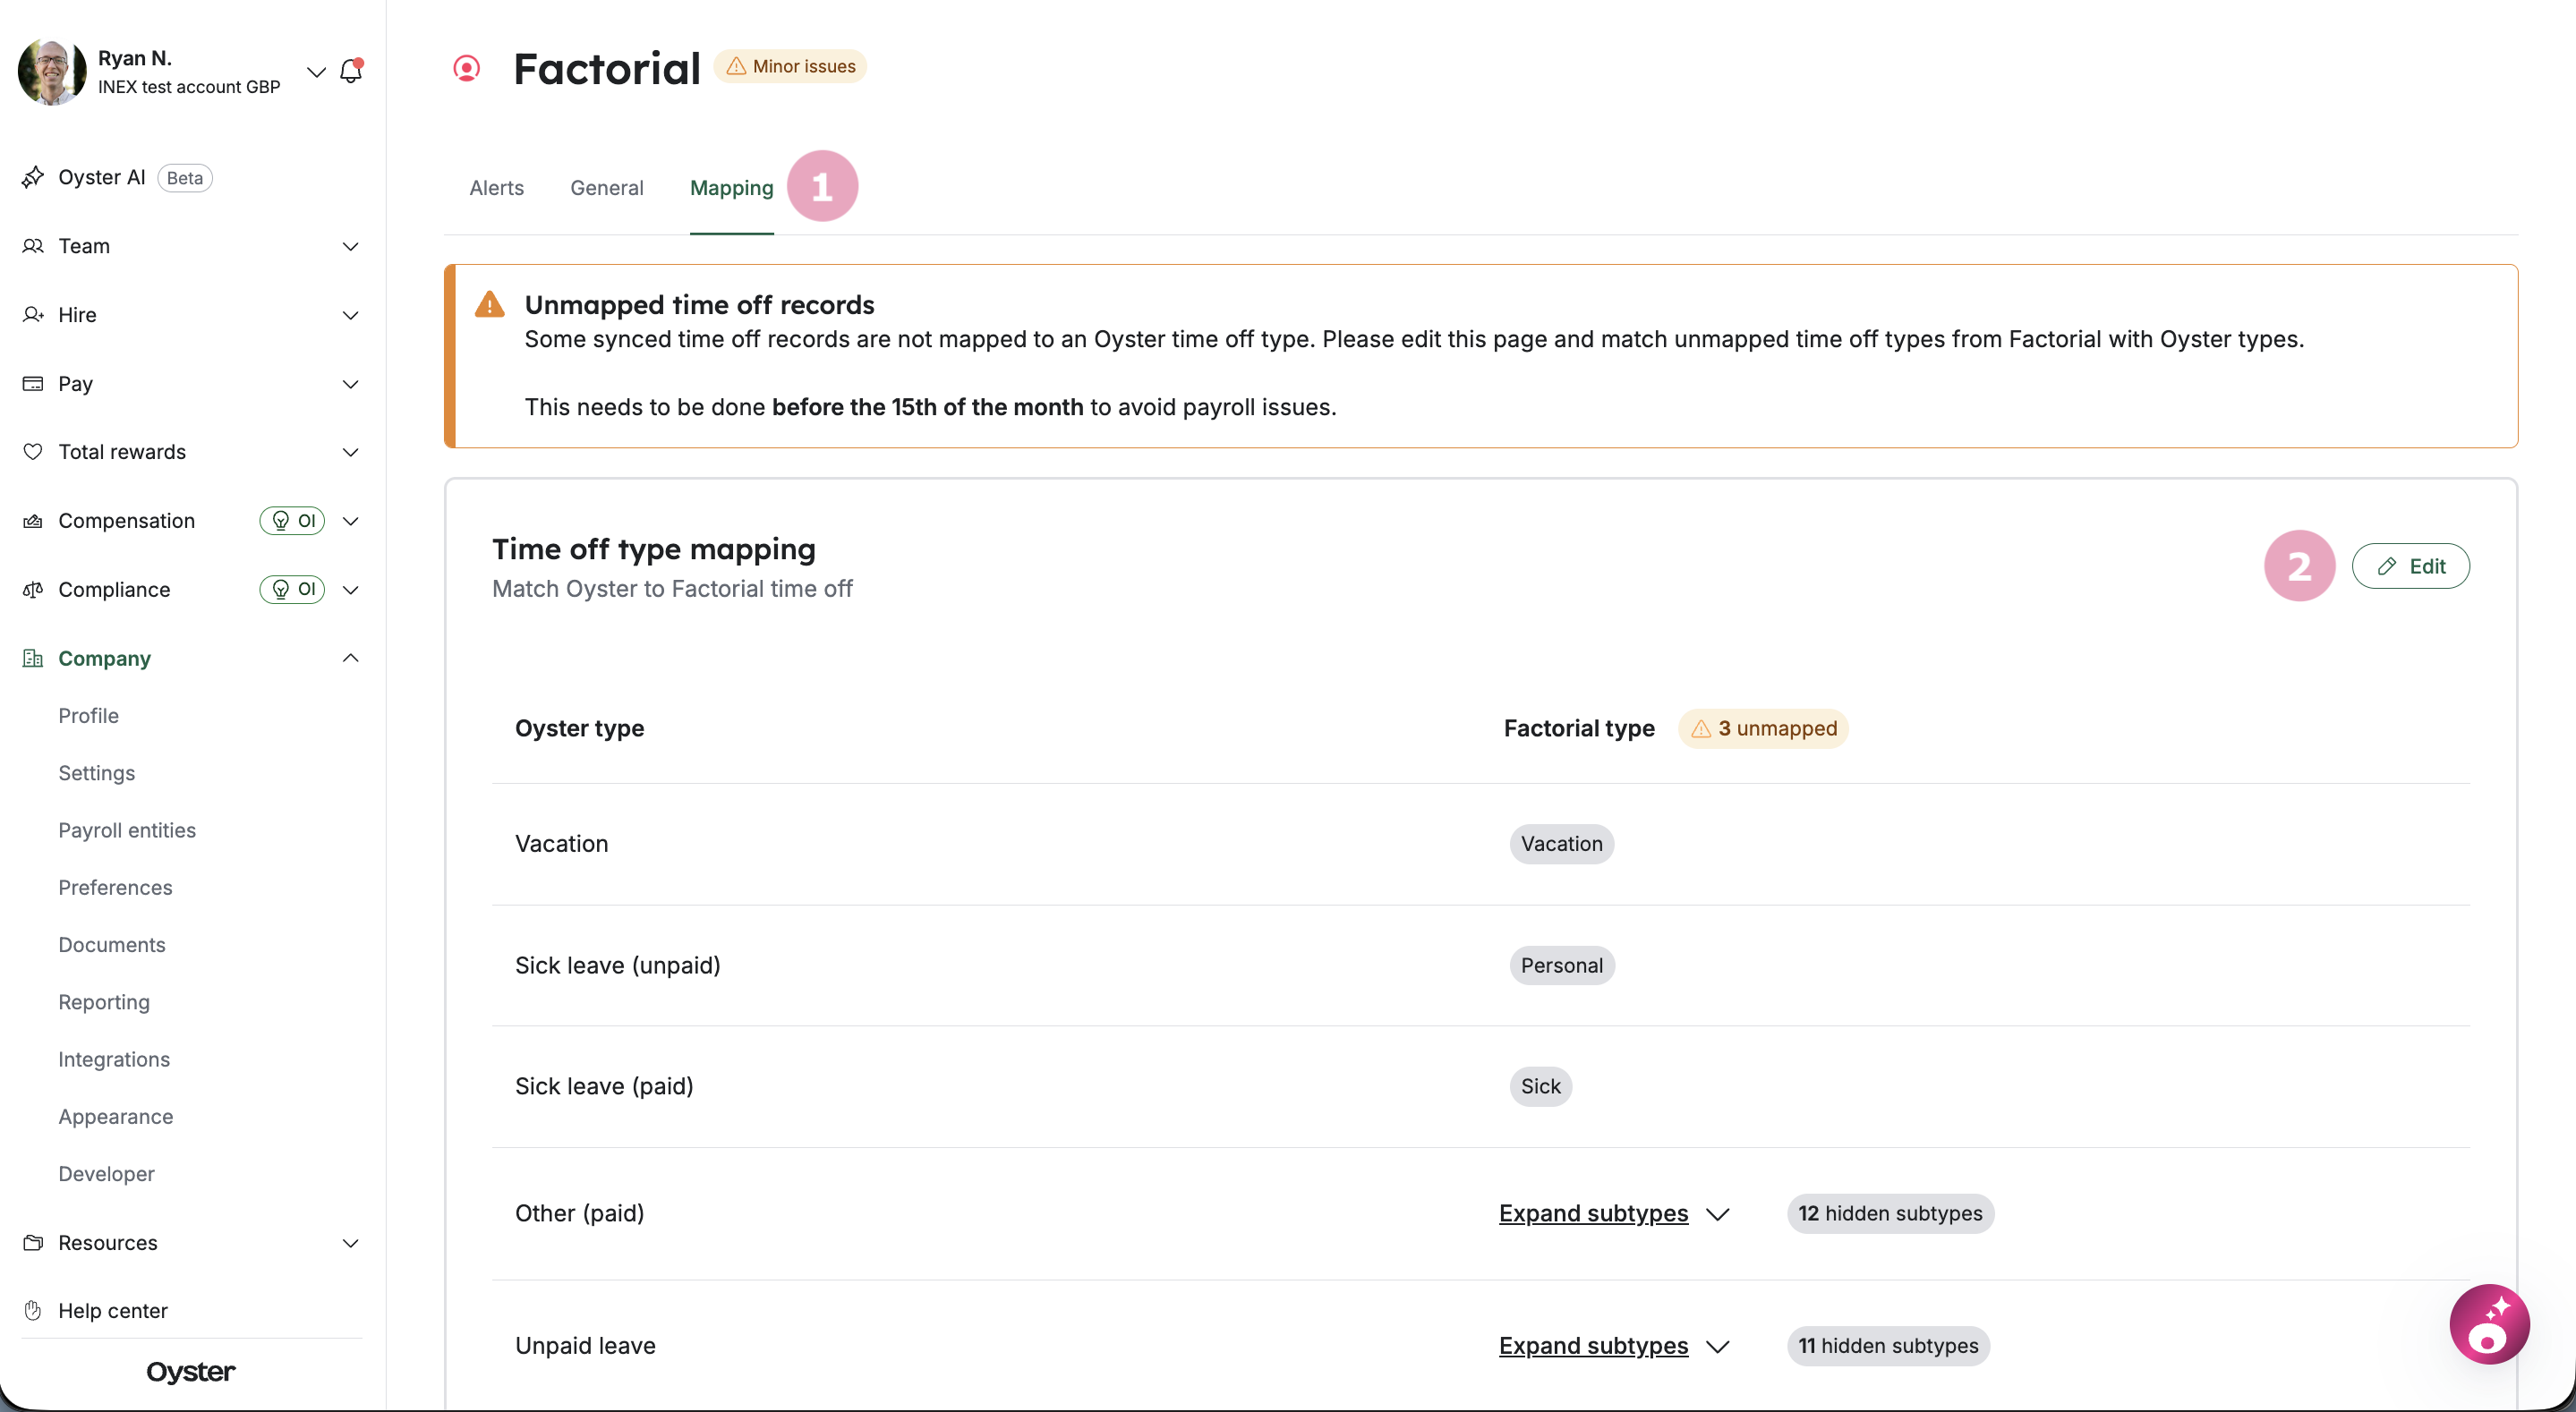This screenshot has height=1412, width=2576.
Task: Expand the Team menu chevron
Action: [x=351, y=246]
